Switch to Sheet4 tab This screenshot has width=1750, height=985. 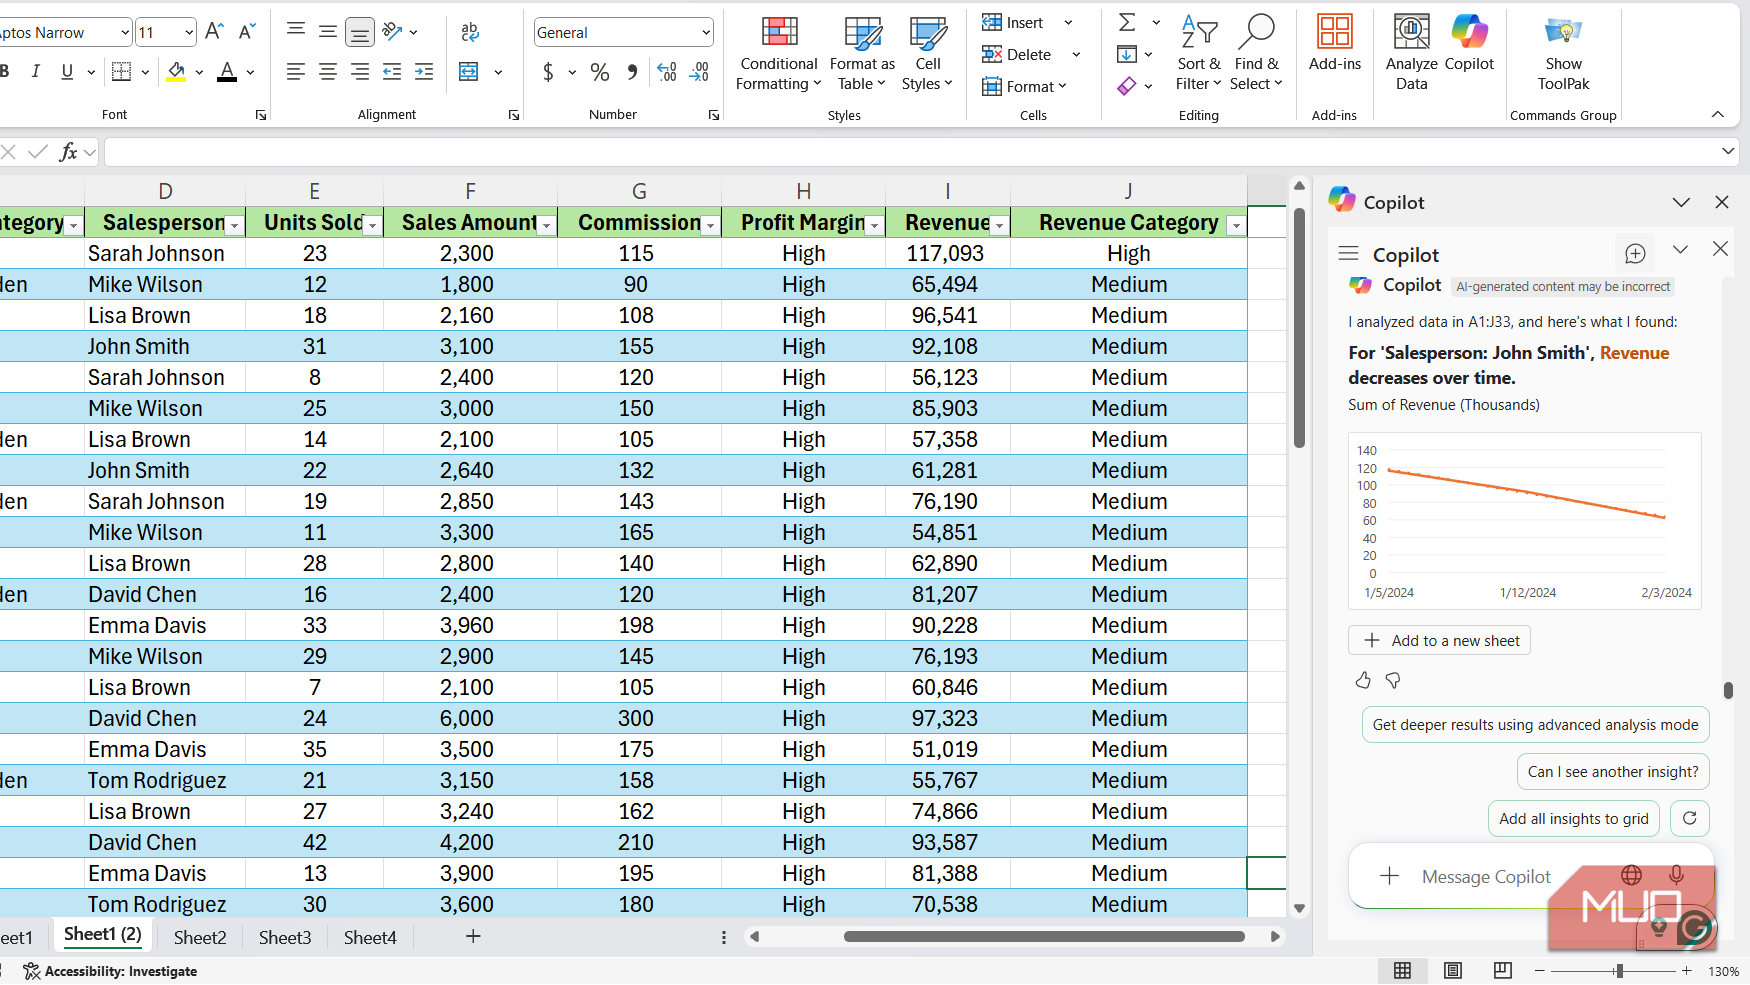pyautogui.click(x=370, y=937)
